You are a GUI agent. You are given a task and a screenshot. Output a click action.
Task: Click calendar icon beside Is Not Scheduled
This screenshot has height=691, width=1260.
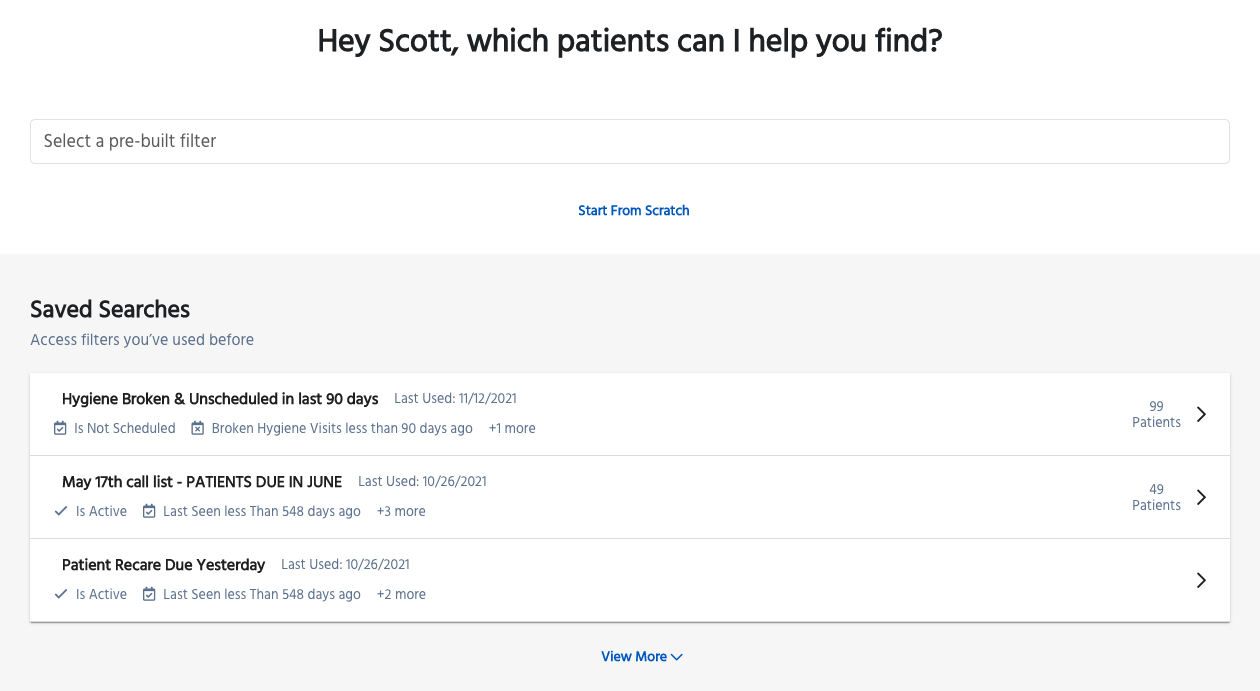[x=60, y=428]
